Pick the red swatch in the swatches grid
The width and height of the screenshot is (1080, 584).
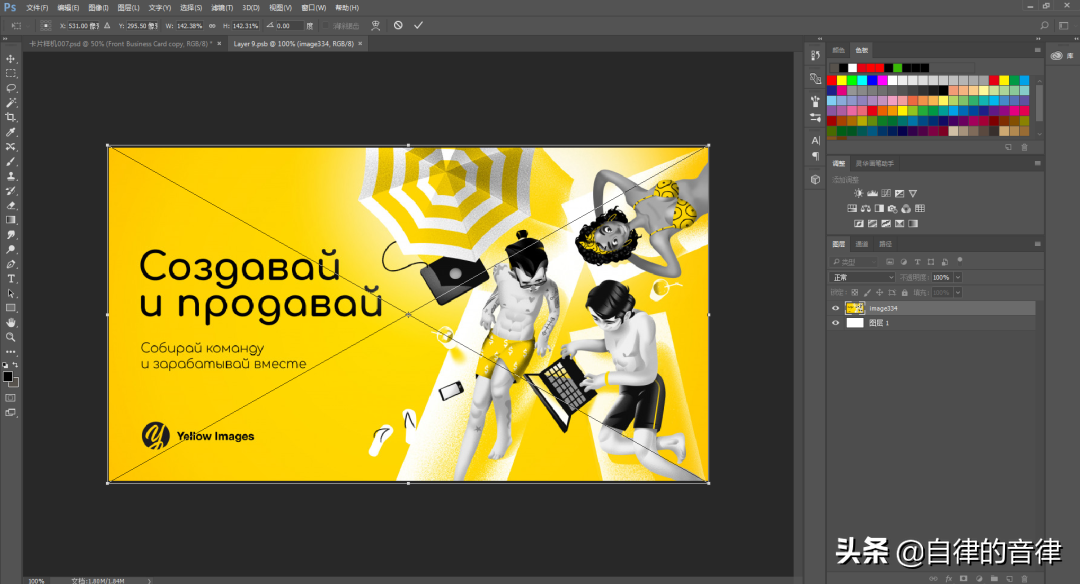pyautogui.click(x=832, y=80)
